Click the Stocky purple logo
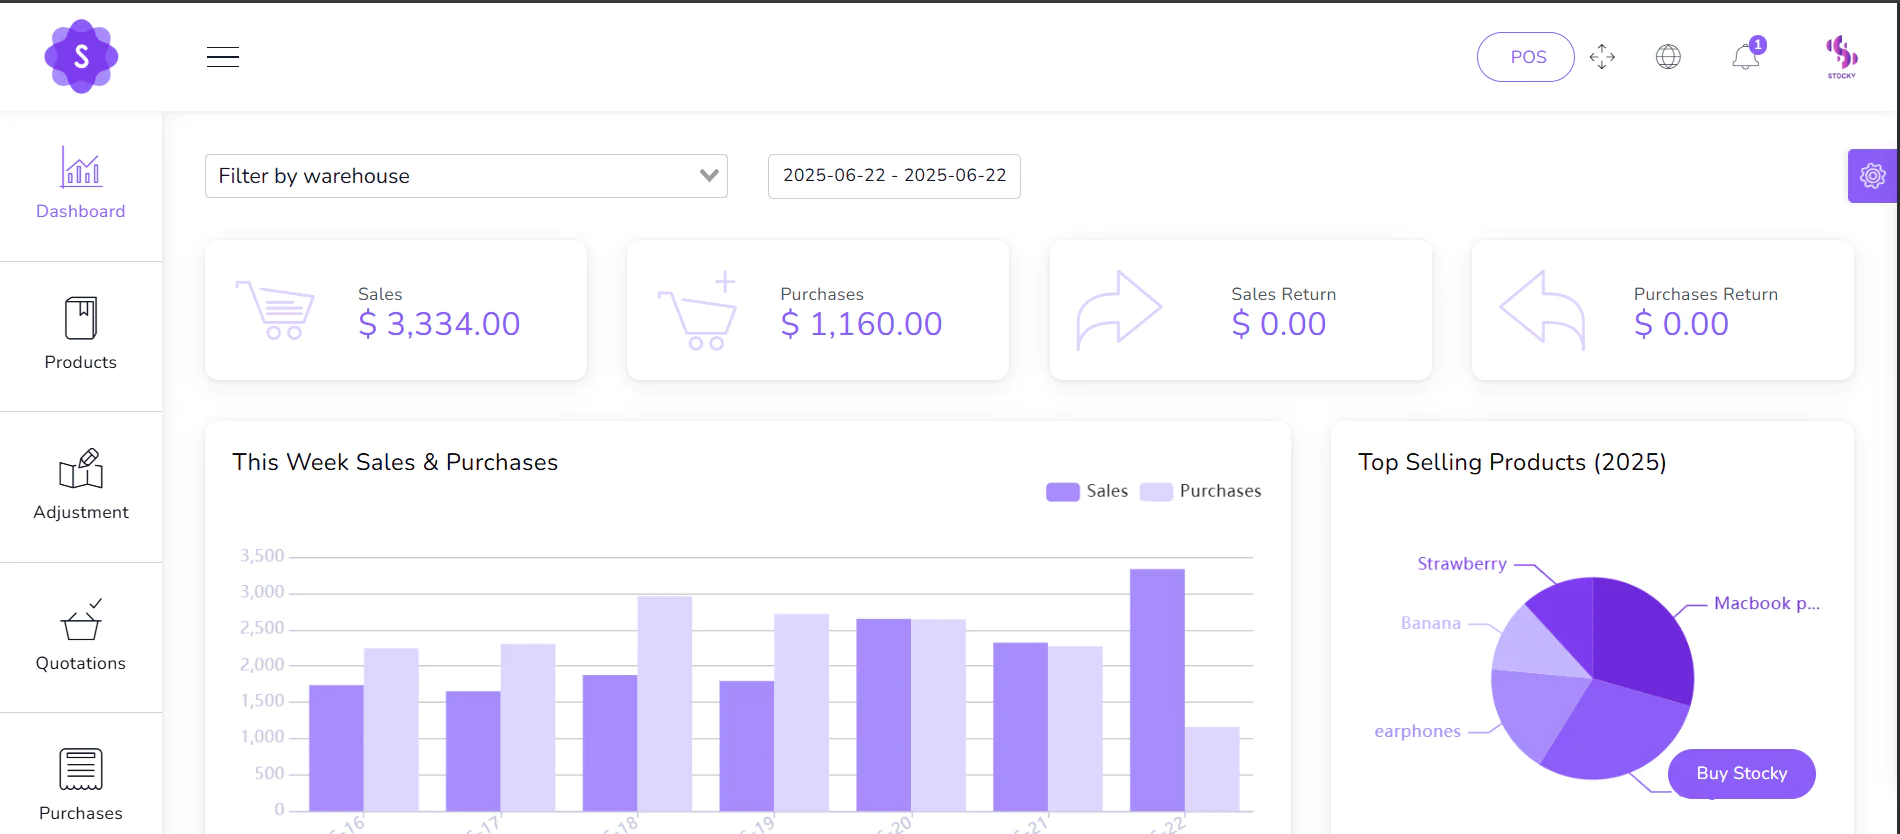Image resolution: width=1900 pixels, height=834 pixels. tap(81, 57)
